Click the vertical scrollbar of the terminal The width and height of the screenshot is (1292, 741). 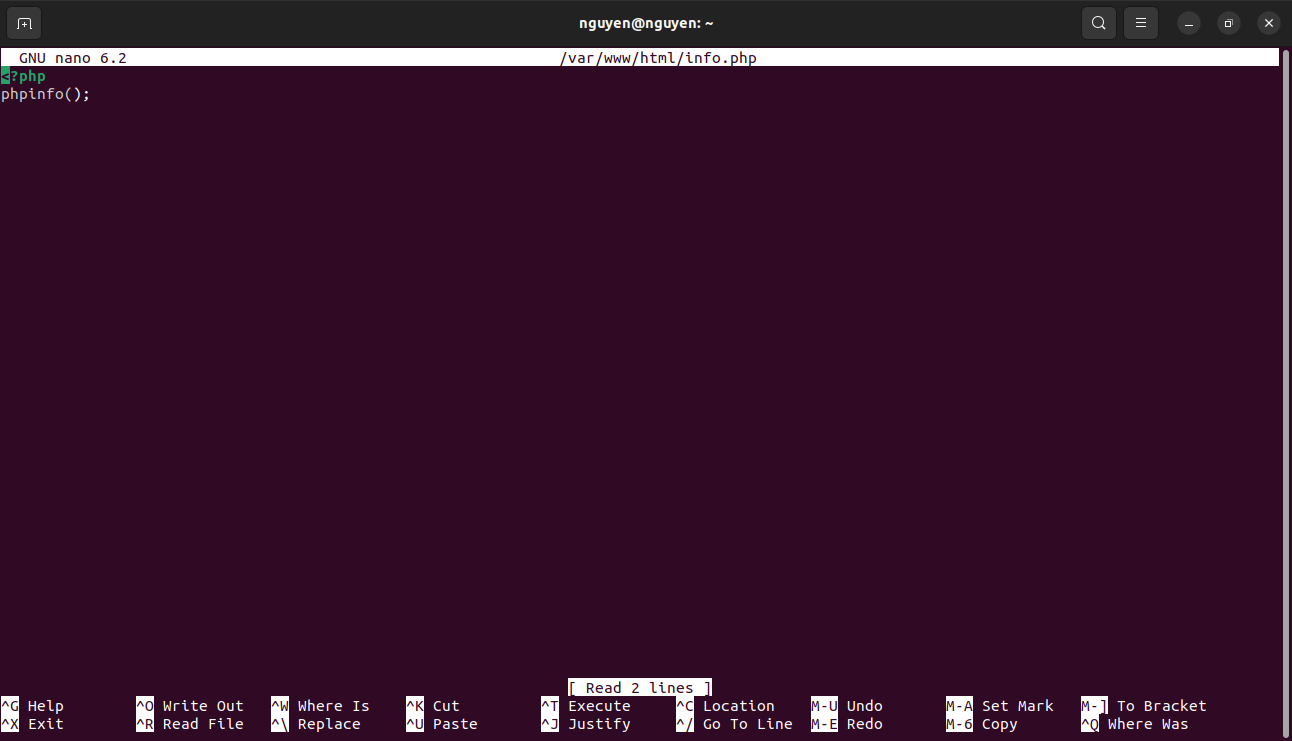coord(1286,395)
